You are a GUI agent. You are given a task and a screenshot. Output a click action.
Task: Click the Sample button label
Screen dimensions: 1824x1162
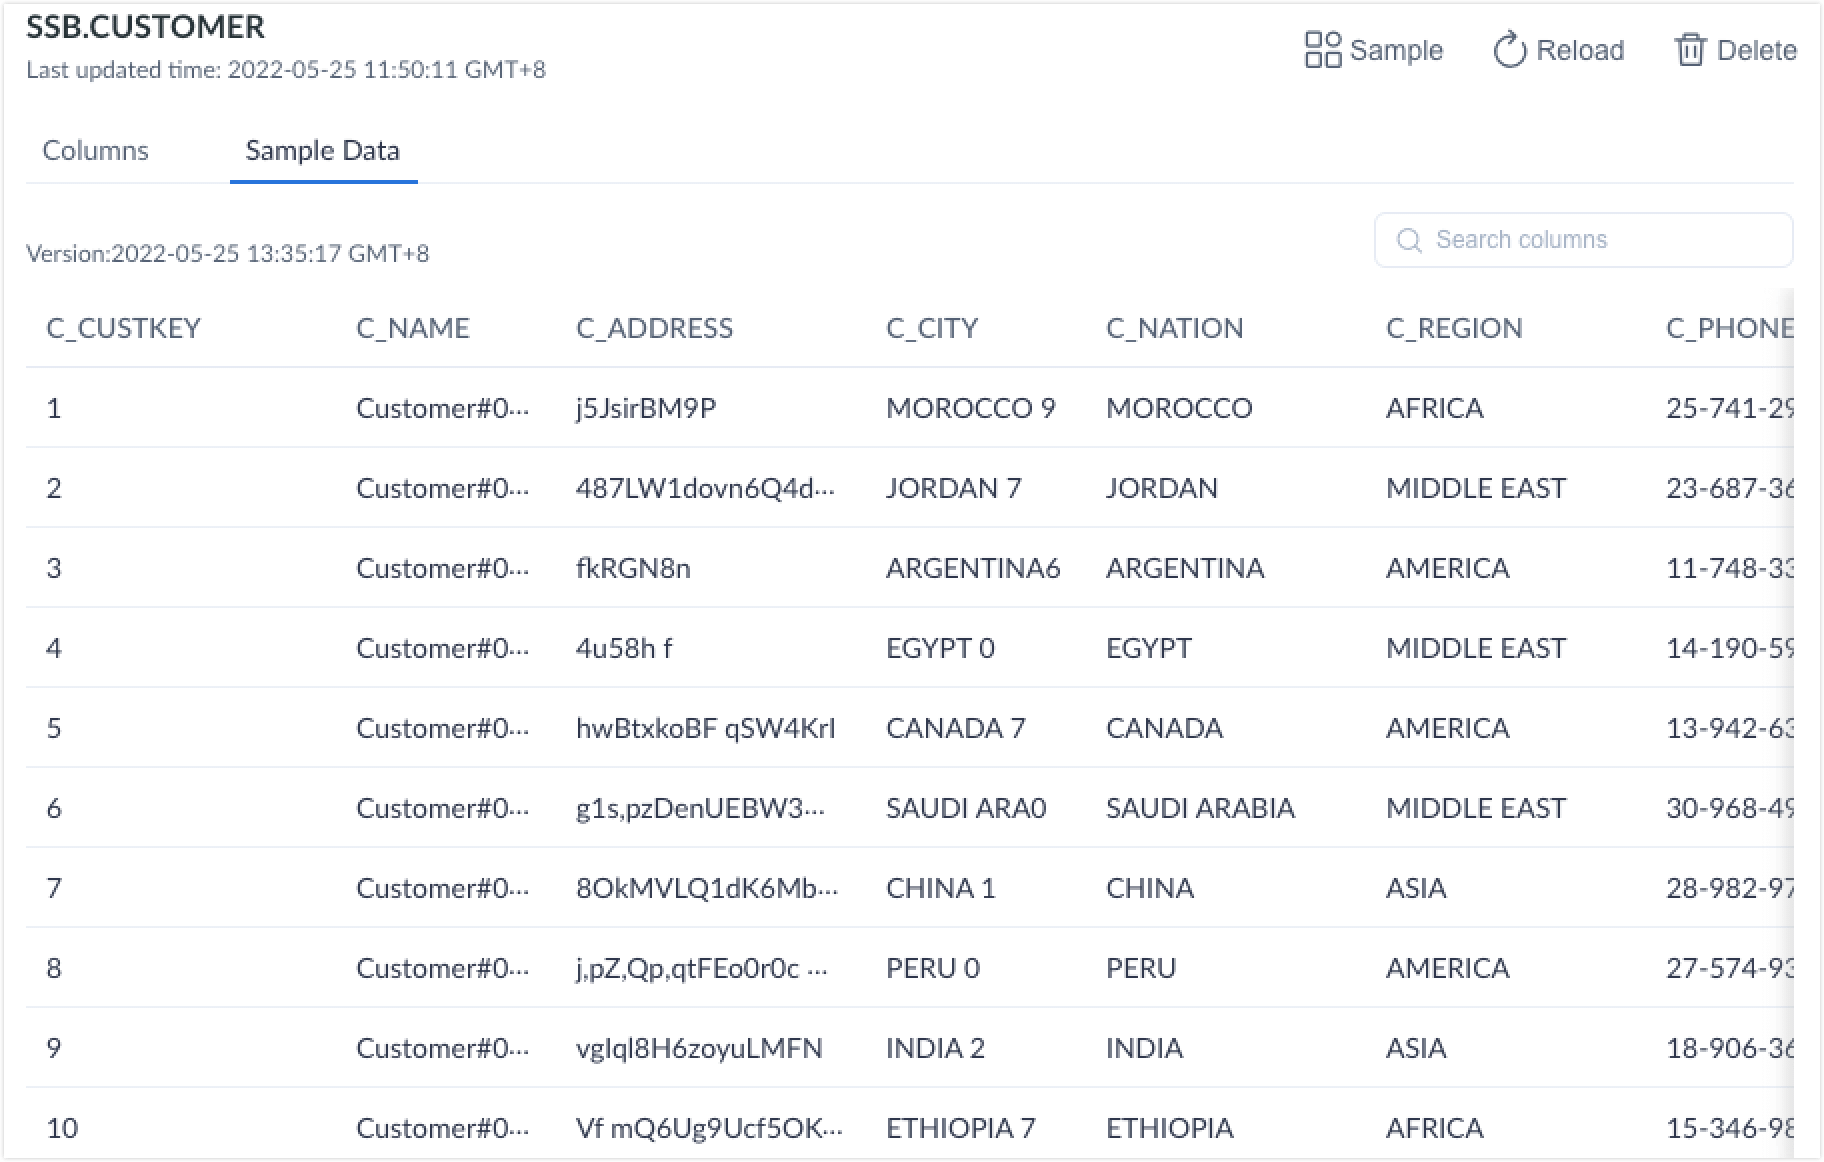coord(1395,50)
